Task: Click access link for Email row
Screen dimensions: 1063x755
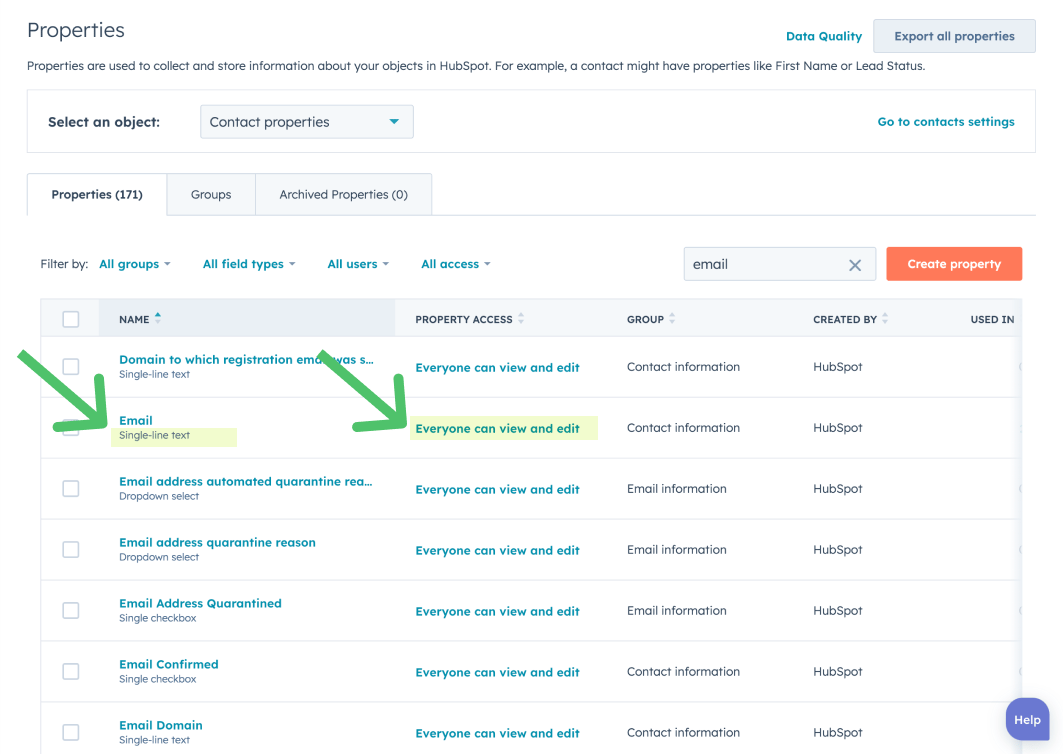Action: tap(497, 428)
